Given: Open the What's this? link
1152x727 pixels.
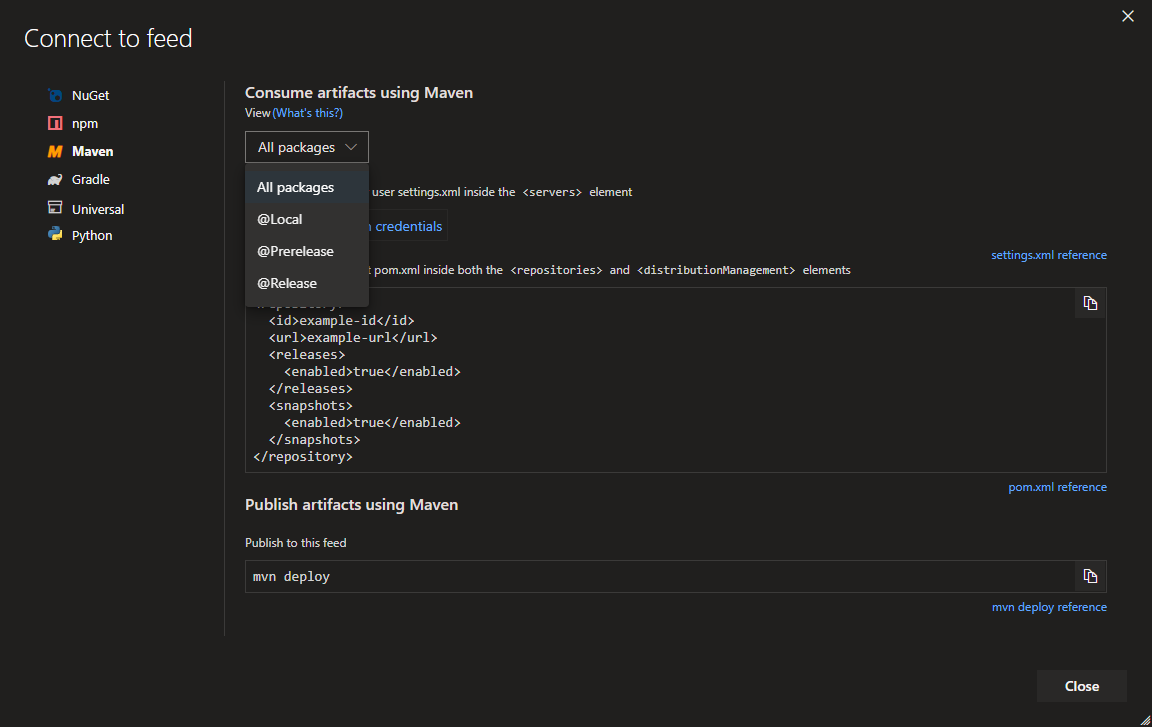Looking at the screenshot, I should click(x=307, y=113).
